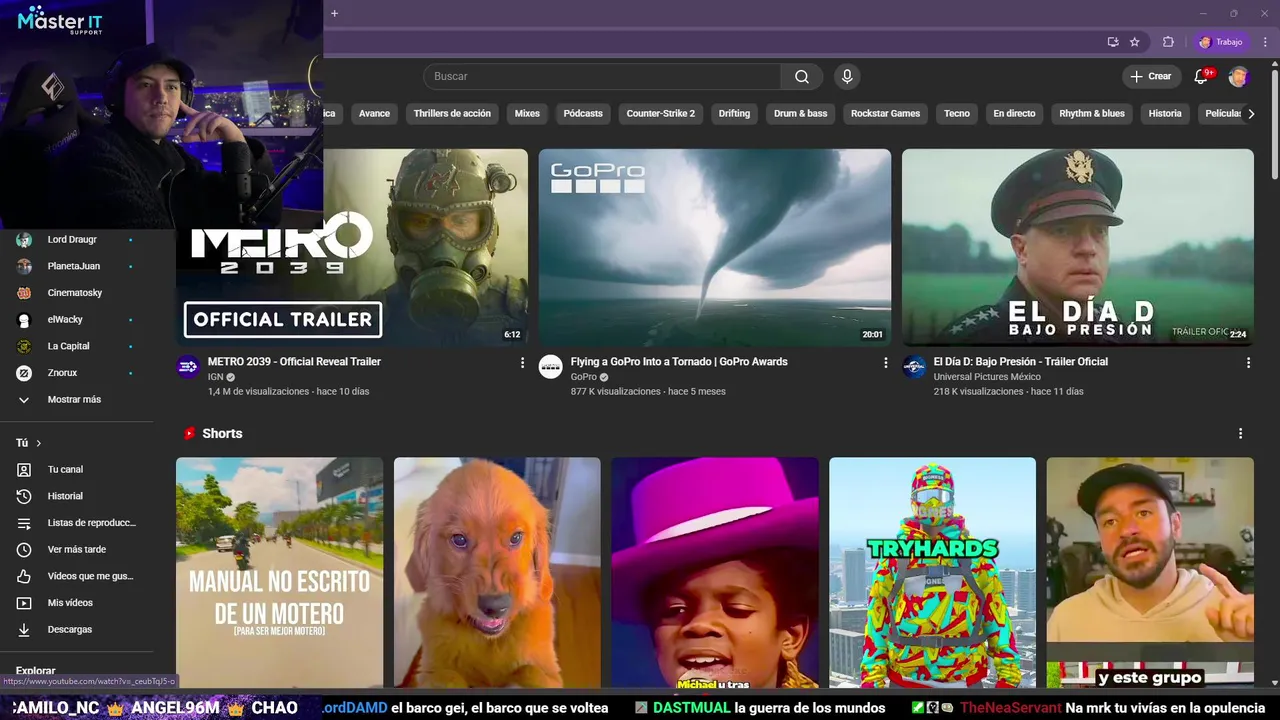The width and height of the screenshot is (1280, 720).
Task: Open the TRYHARDS short
Action: point(932,573)
